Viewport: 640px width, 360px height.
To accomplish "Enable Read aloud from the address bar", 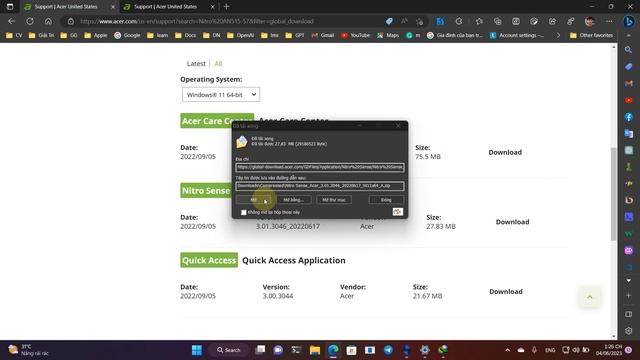I will (404, 21).
